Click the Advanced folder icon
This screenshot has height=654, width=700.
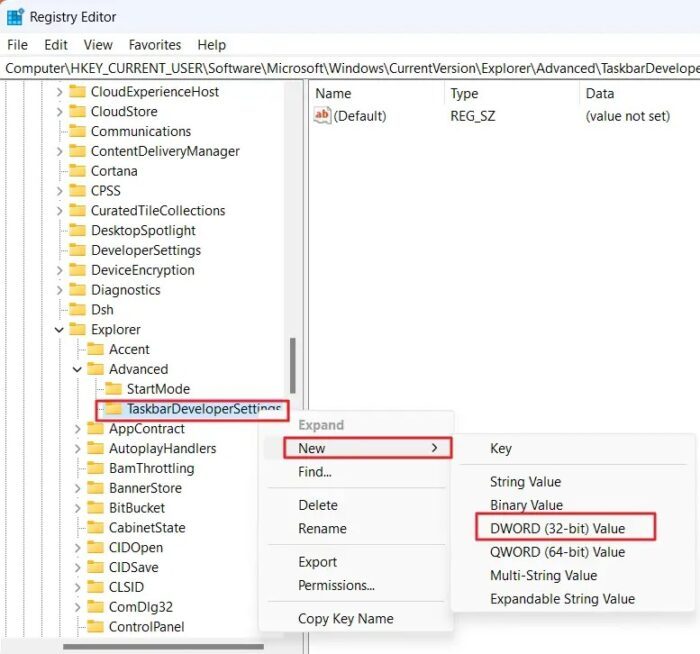pyautogui.click(x=95, y=369)
